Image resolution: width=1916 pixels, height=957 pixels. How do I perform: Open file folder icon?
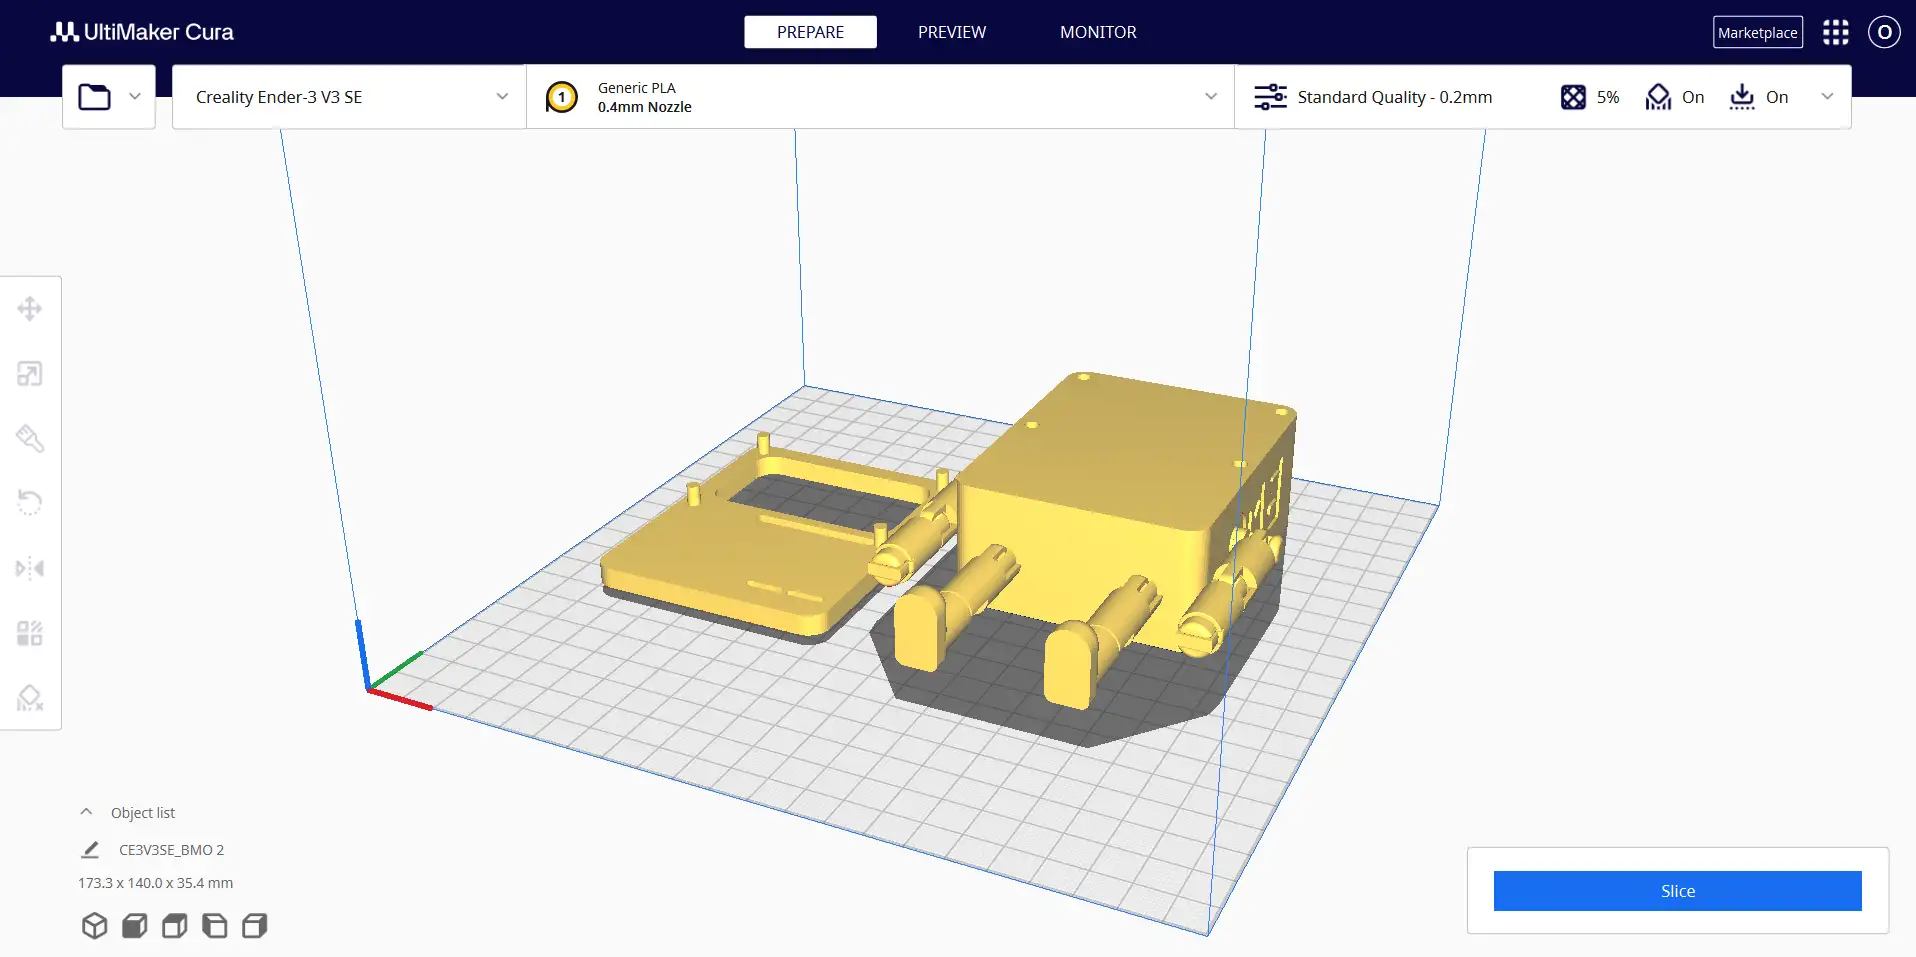pyautogui.click(x=95, y=97)
